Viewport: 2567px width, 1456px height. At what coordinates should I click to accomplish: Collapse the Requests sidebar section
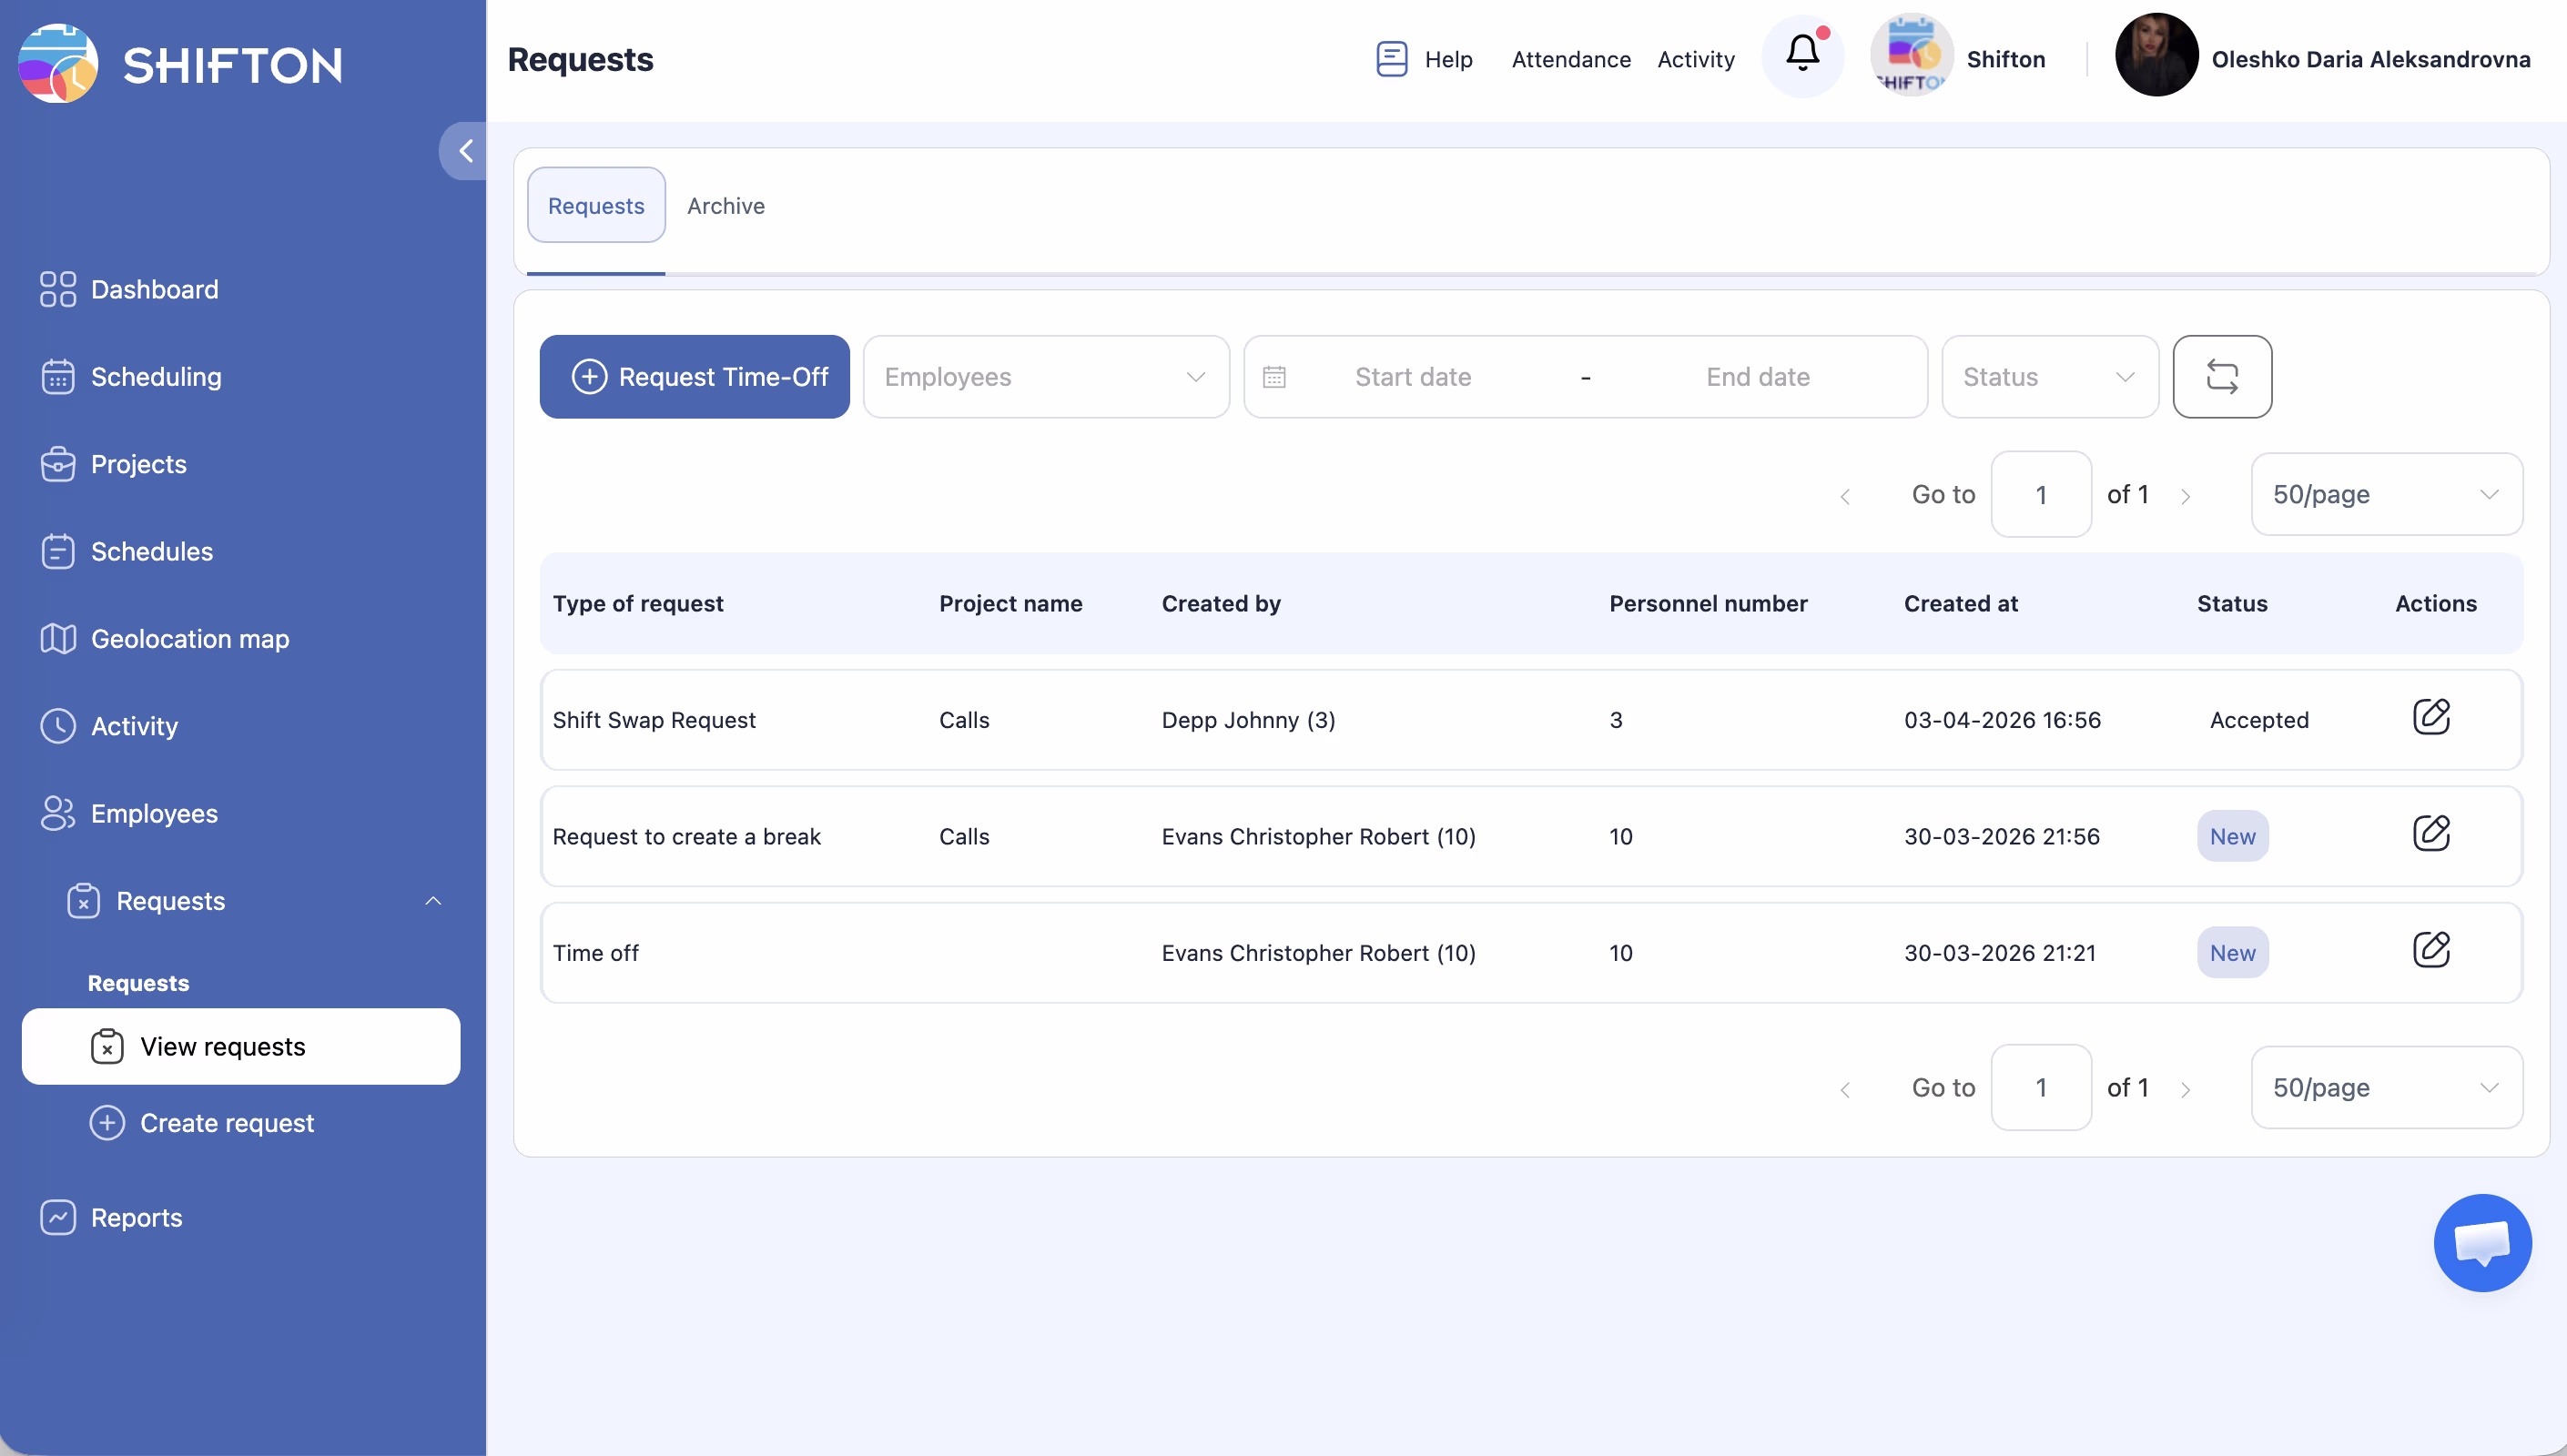[433, 901]
